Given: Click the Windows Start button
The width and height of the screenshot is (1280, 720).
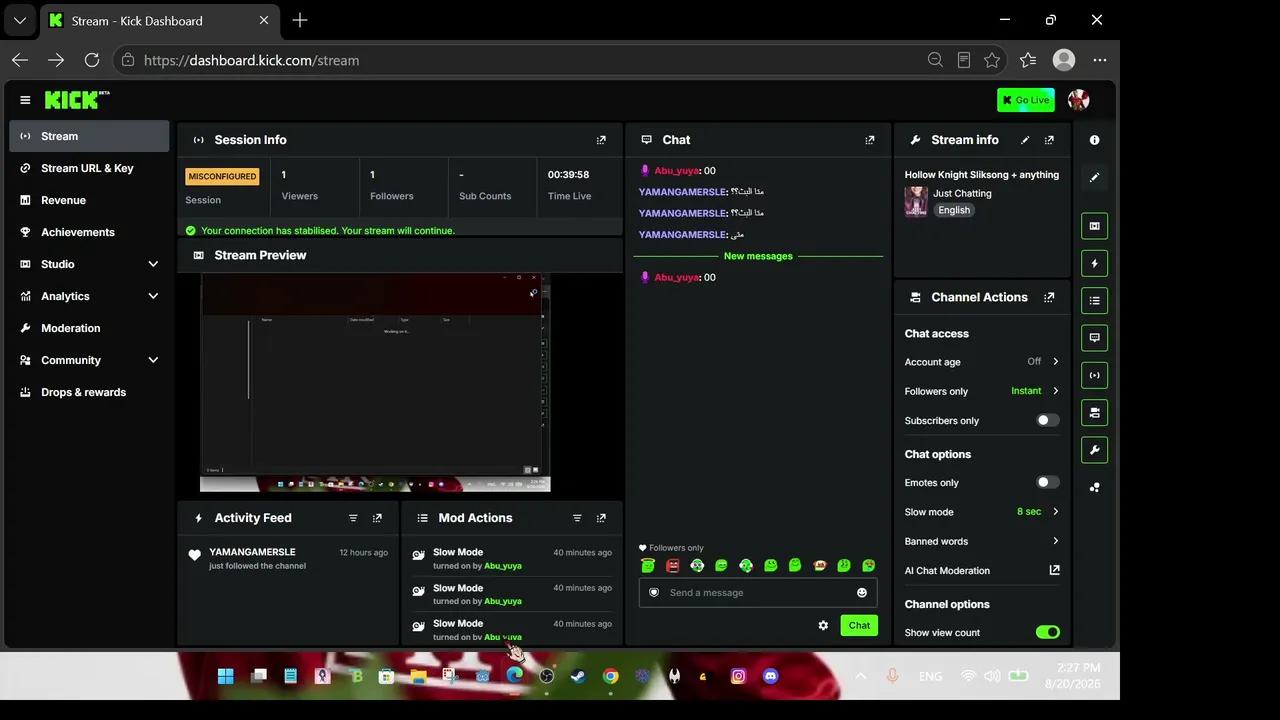Looking at the screenshot, I should coord(226,676).
